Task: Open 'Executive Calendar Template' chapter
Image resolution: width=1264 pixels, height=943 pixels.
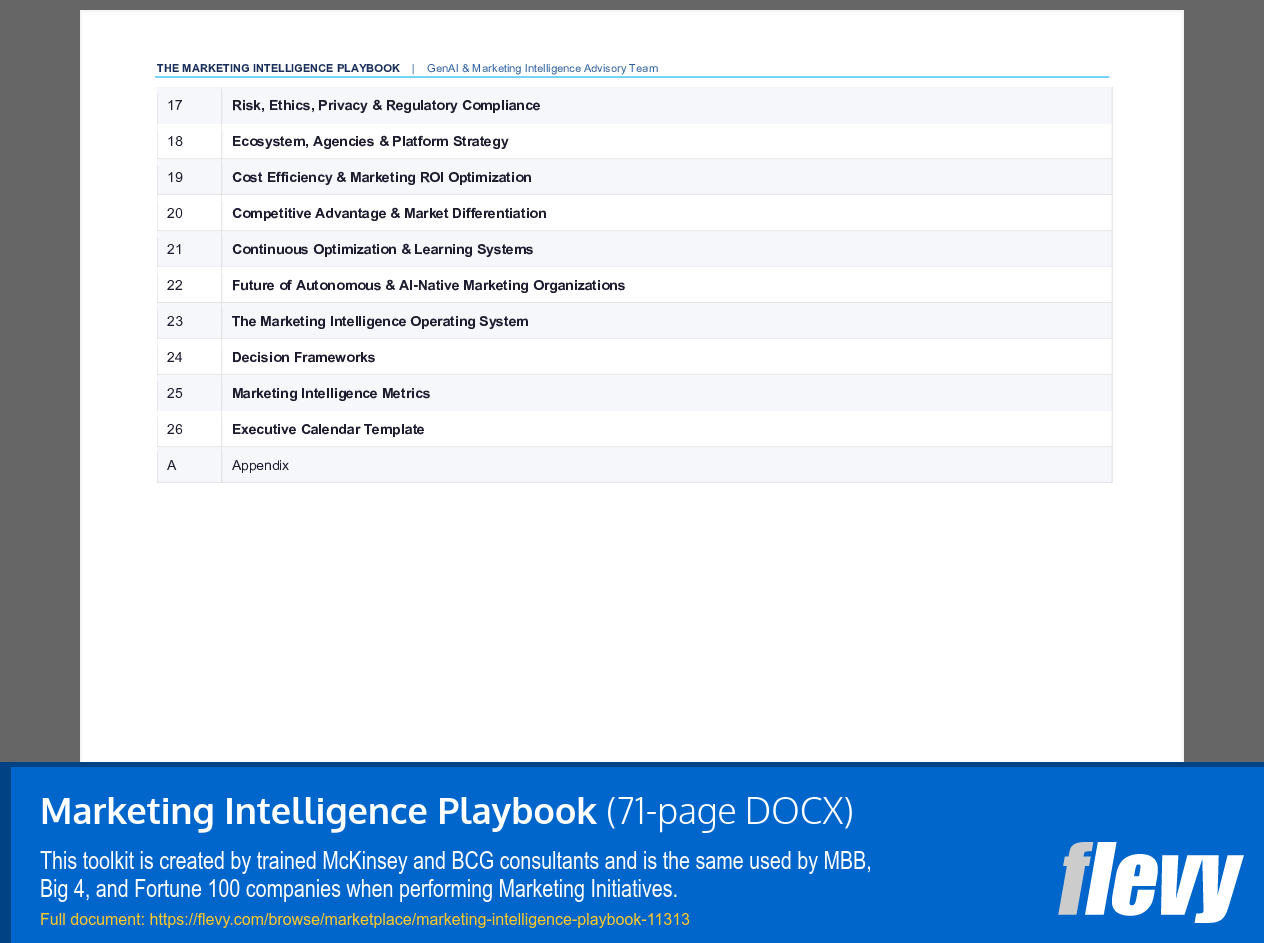Action: (x=328, y=429)
